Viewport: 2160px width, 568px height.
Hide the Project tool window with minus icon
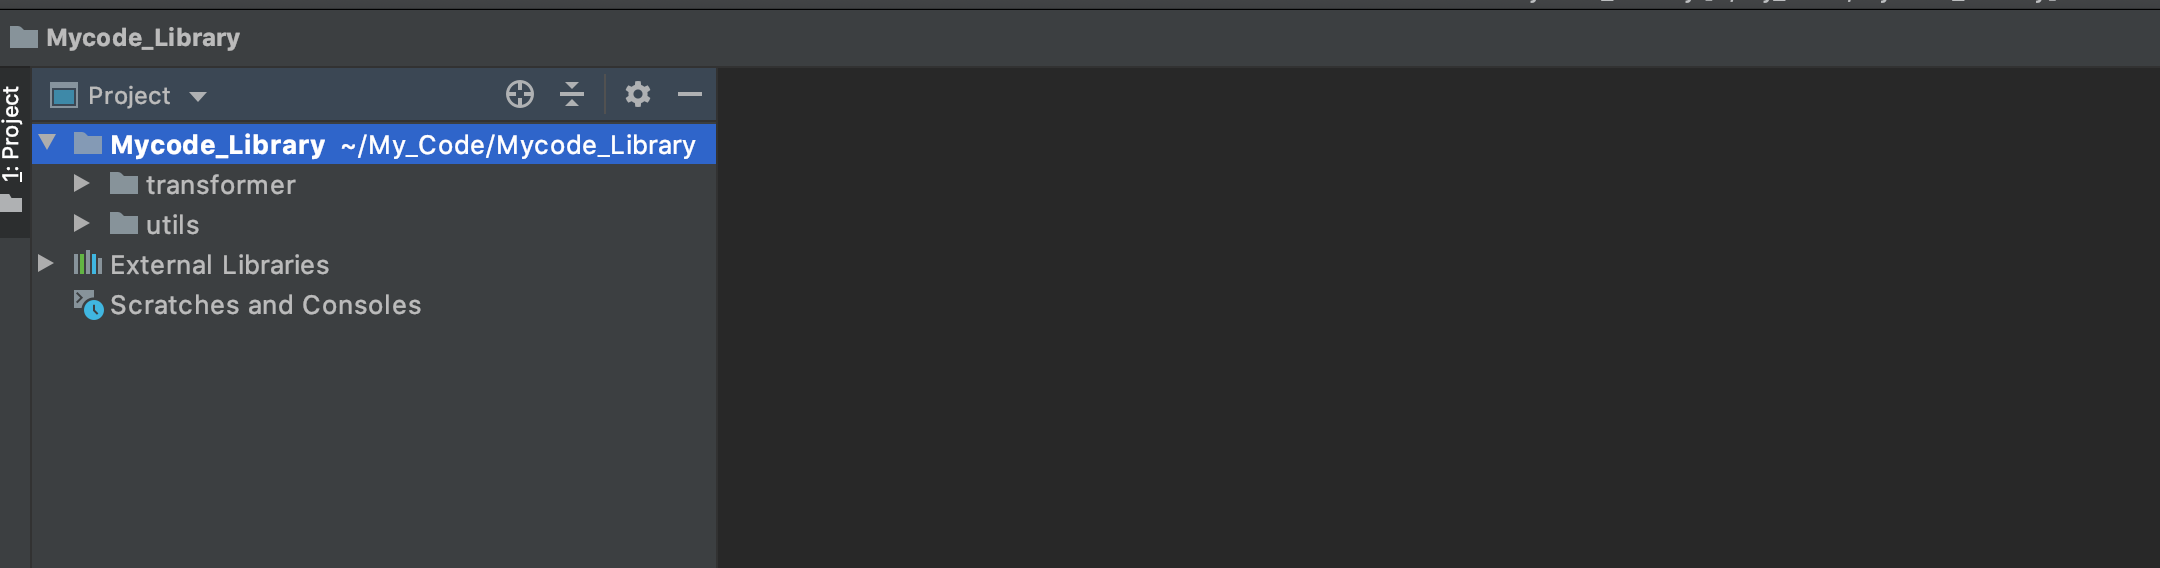click(x=690, y=94)
